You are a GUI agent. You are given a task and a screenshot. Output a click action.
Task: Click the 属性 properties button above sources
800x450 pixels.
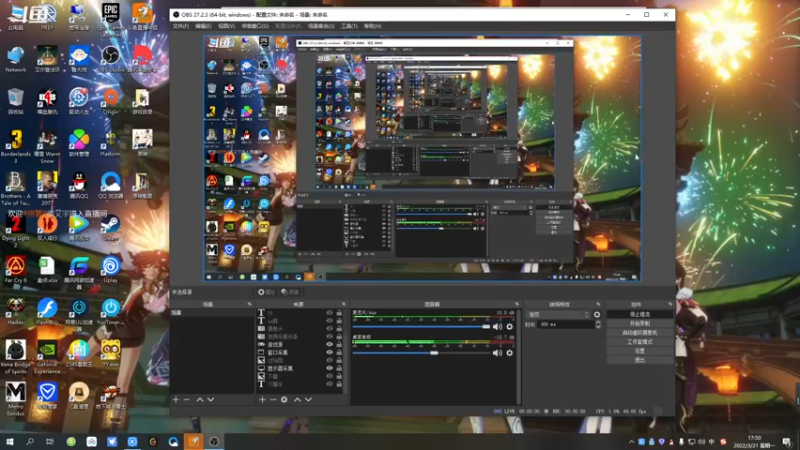pos(266,292)
